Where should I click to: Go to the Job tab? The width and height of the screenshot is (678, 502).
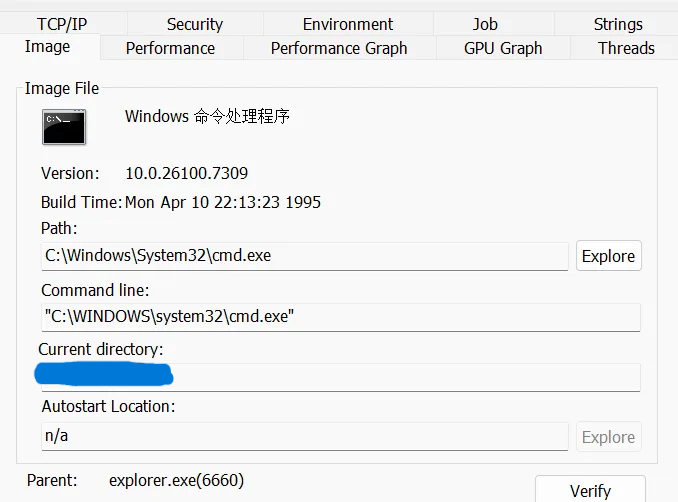coord(485,24)
